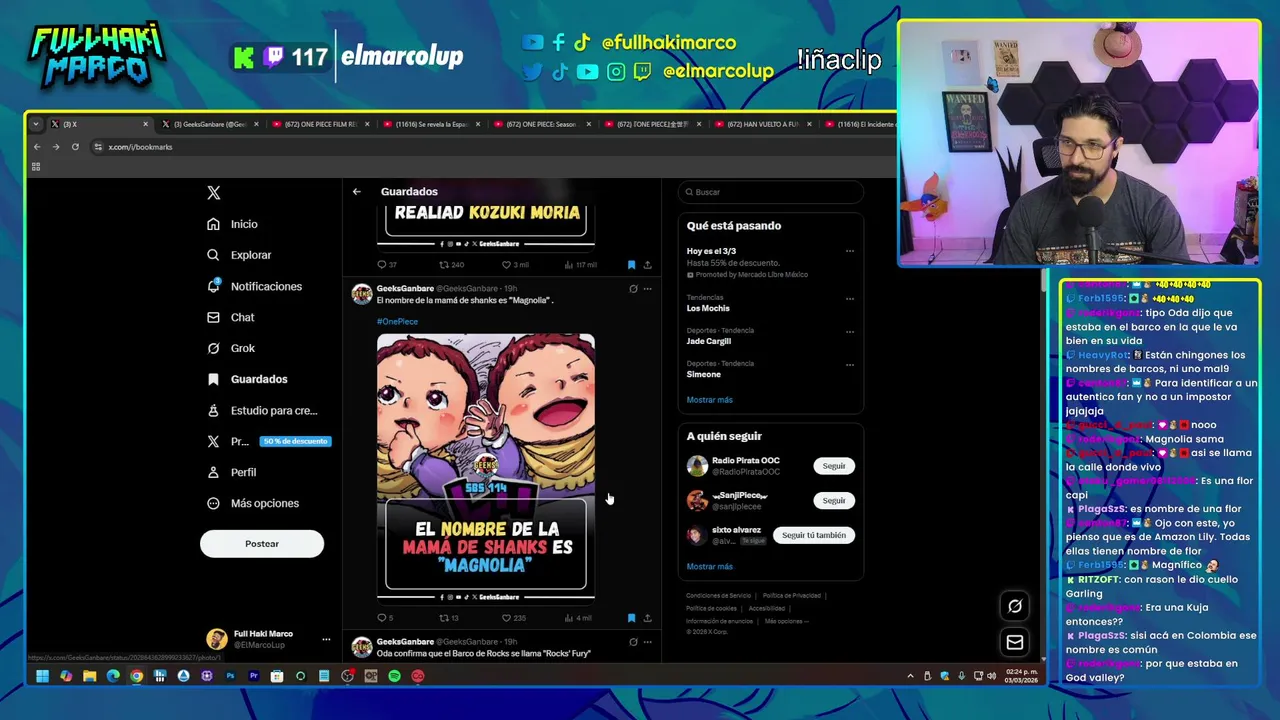Like the Kozuki Moria post with 3 mil

click(x=515, y=265)
